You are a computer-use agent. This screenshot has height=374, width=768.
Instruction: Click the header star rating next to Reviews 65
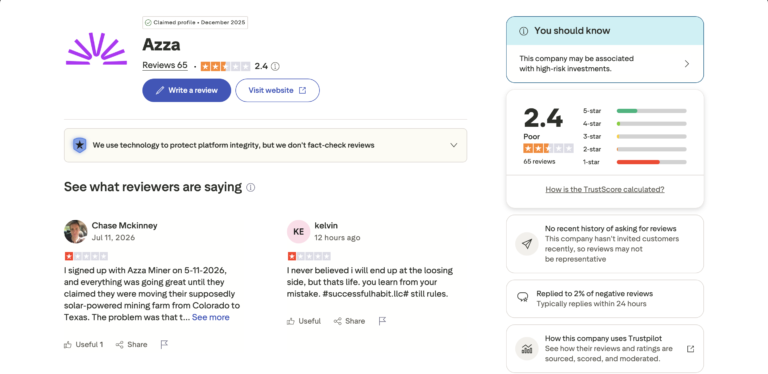[x=225, y=66]
